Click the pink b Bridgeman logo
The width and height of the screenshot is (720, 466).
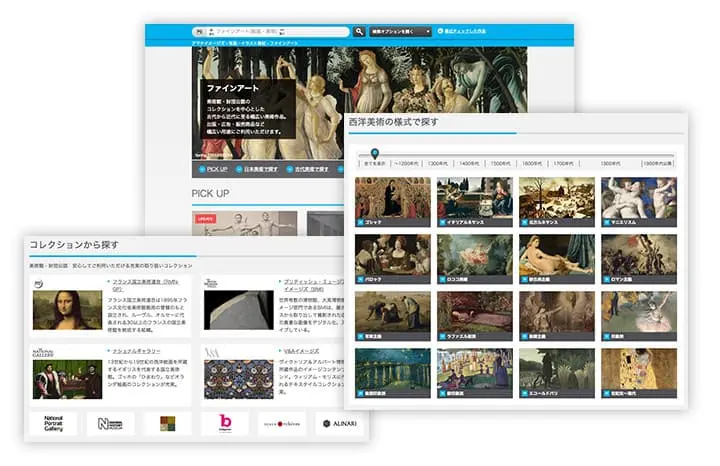[225, 423]
